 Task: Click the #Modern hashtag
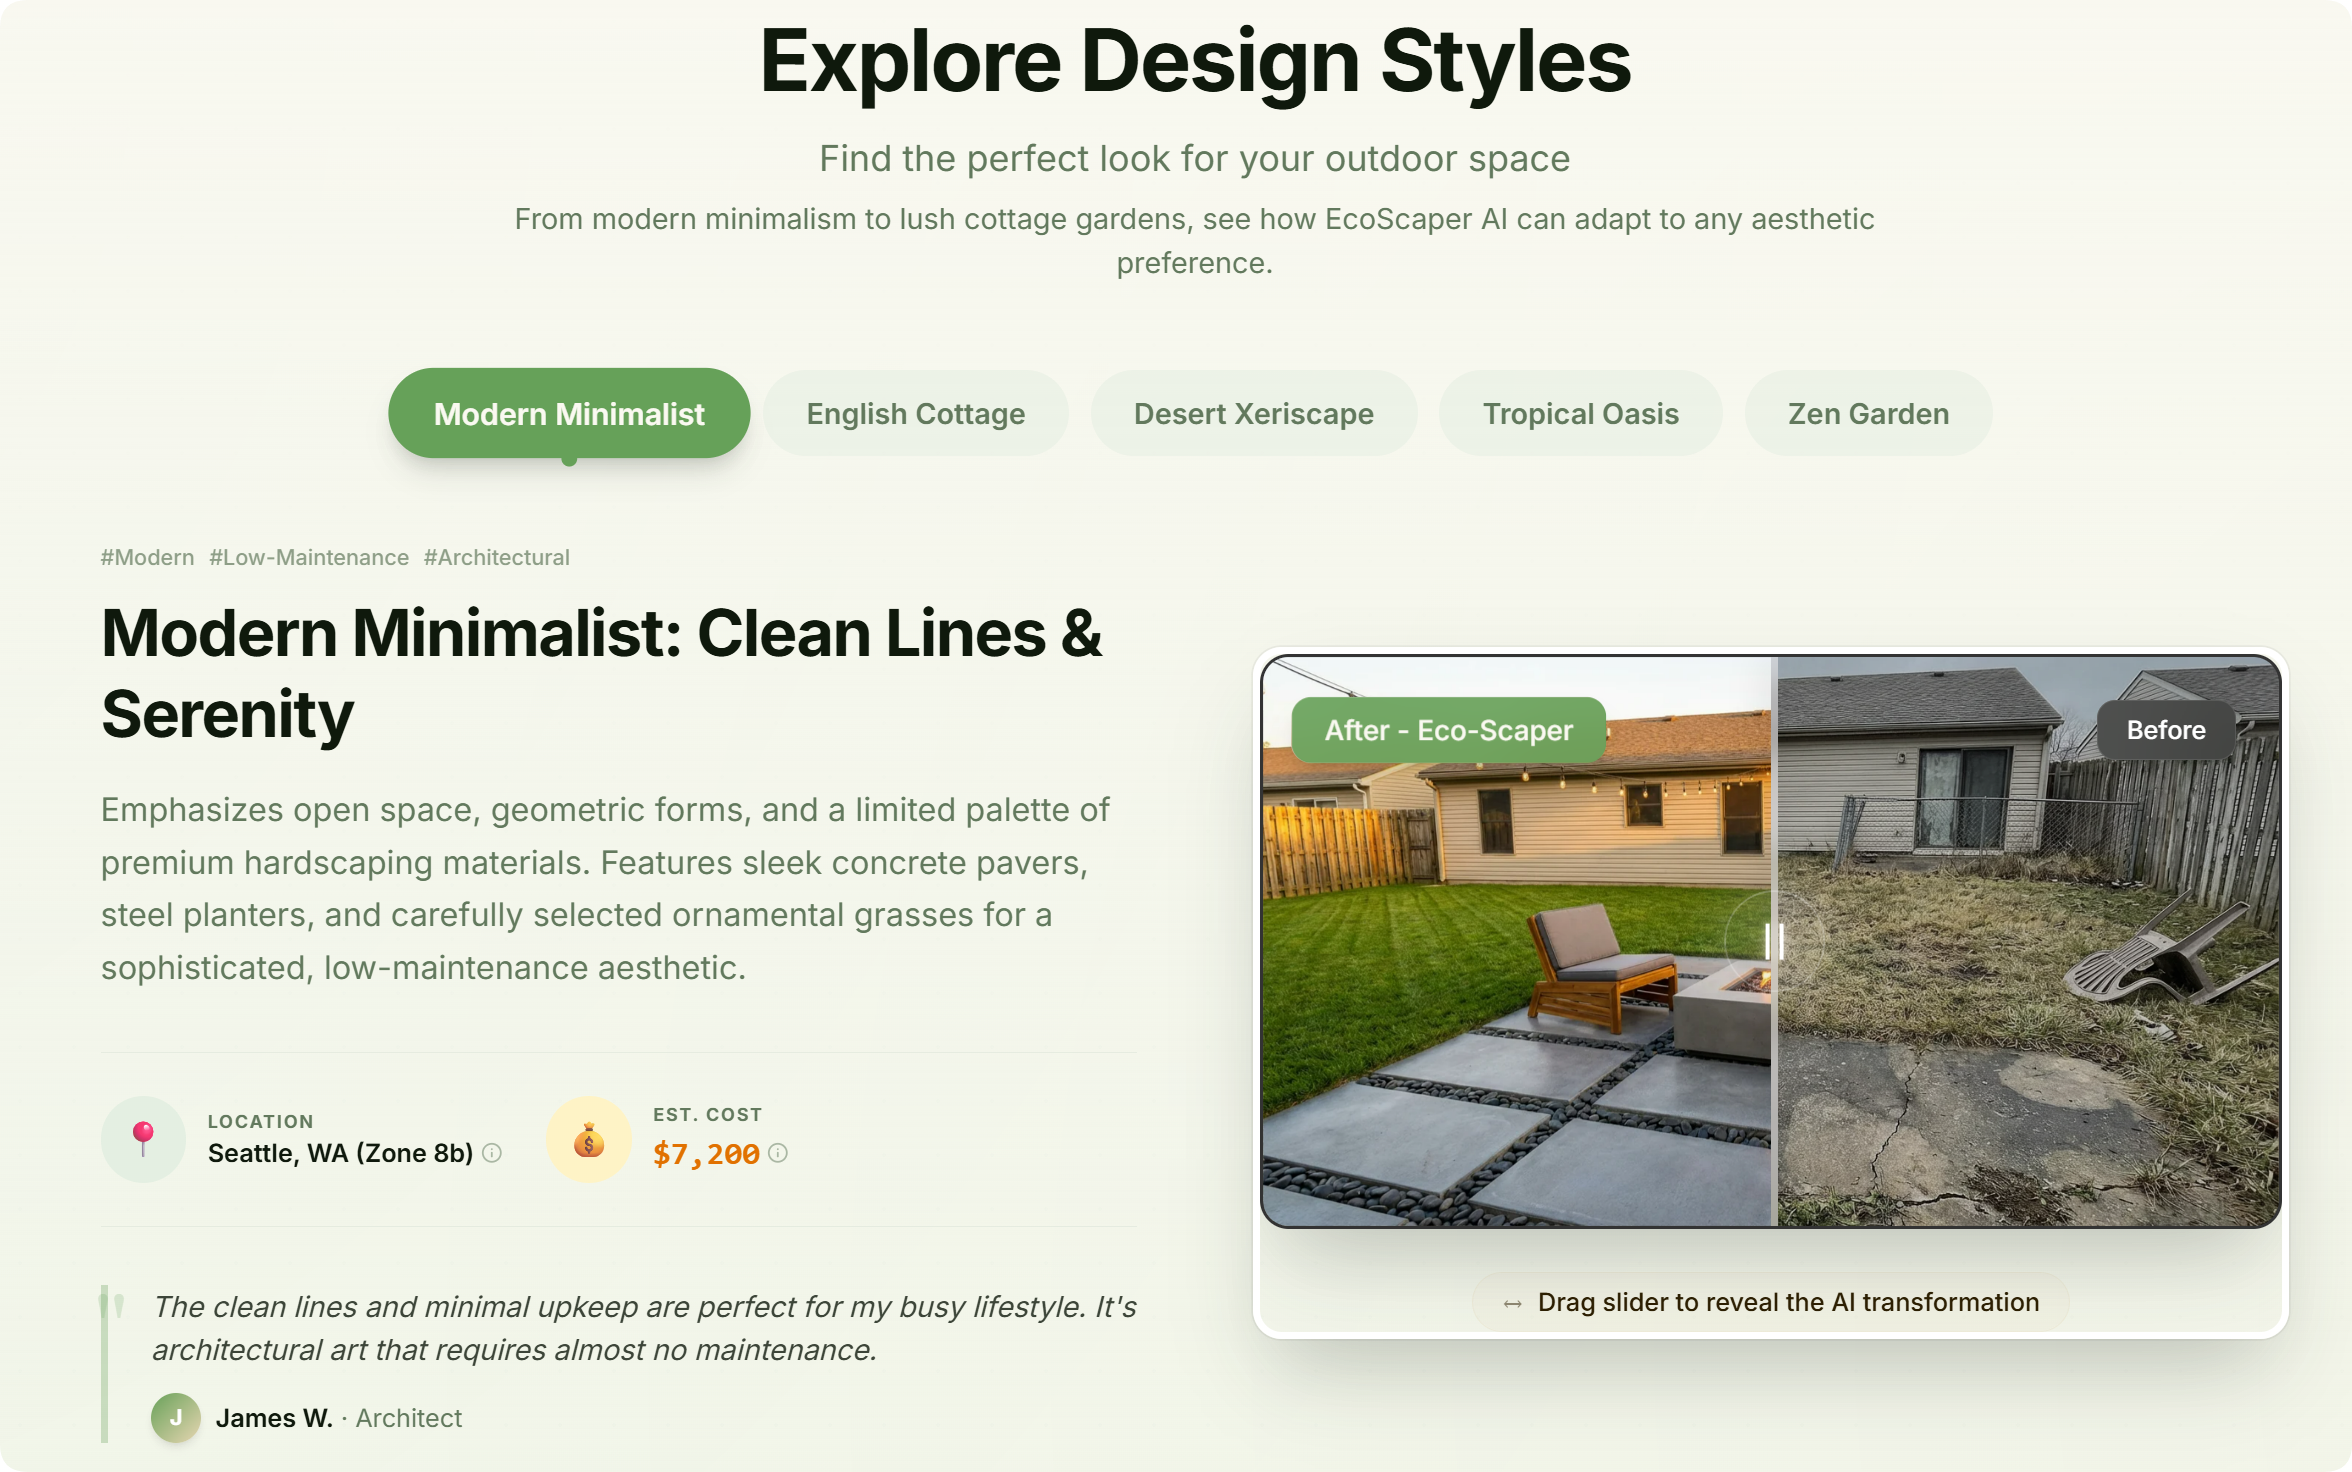(147, 557)
